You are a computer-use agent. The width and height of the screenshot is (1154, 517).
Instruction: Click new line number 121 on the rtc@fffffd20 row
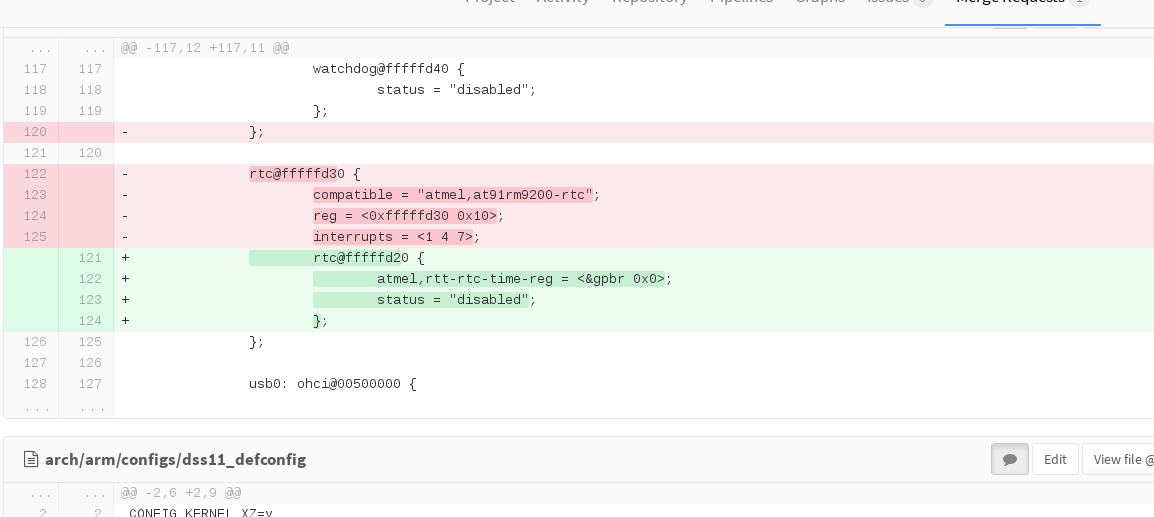point(90,258)
